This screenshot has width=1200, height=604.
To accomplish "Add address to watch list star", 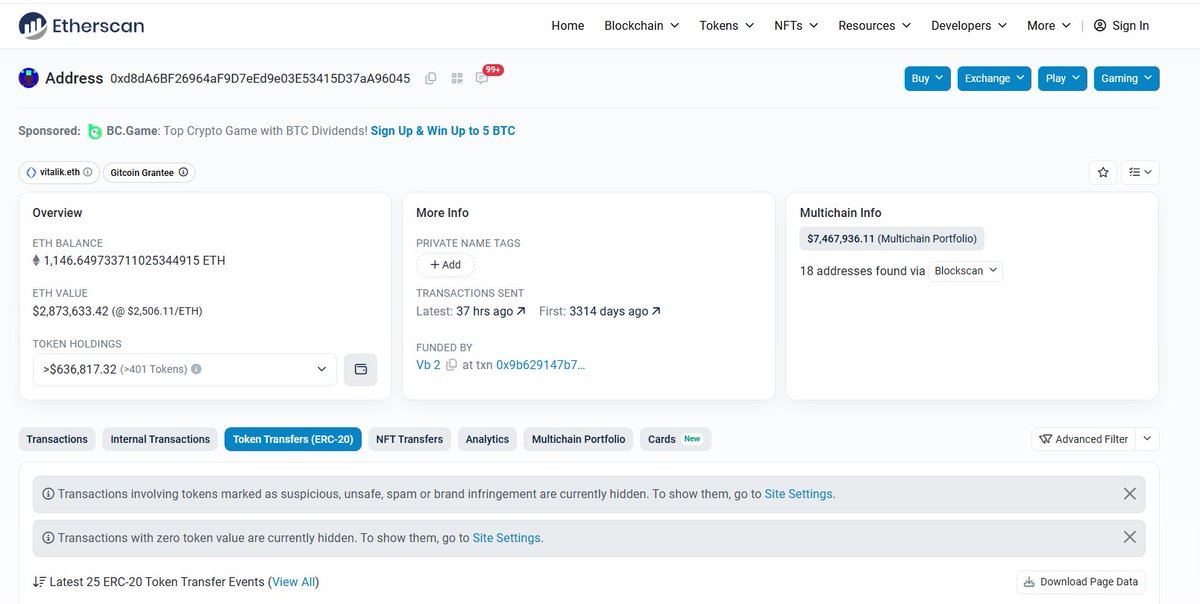I will pyautogui.click(x=1103, y=172).
